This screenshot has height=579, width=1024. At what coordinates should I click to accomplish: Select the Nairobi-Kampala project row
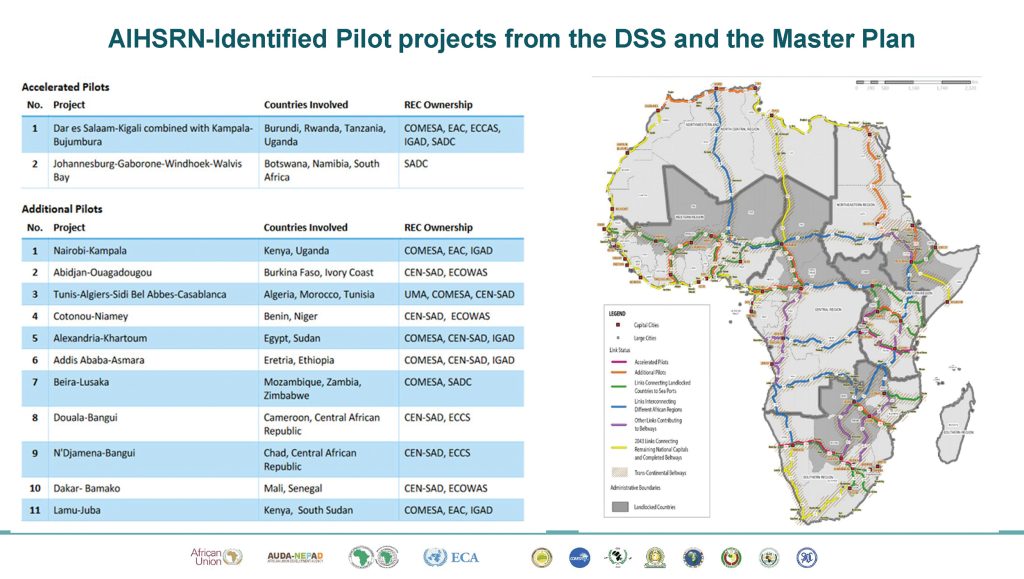pos(90,250)
